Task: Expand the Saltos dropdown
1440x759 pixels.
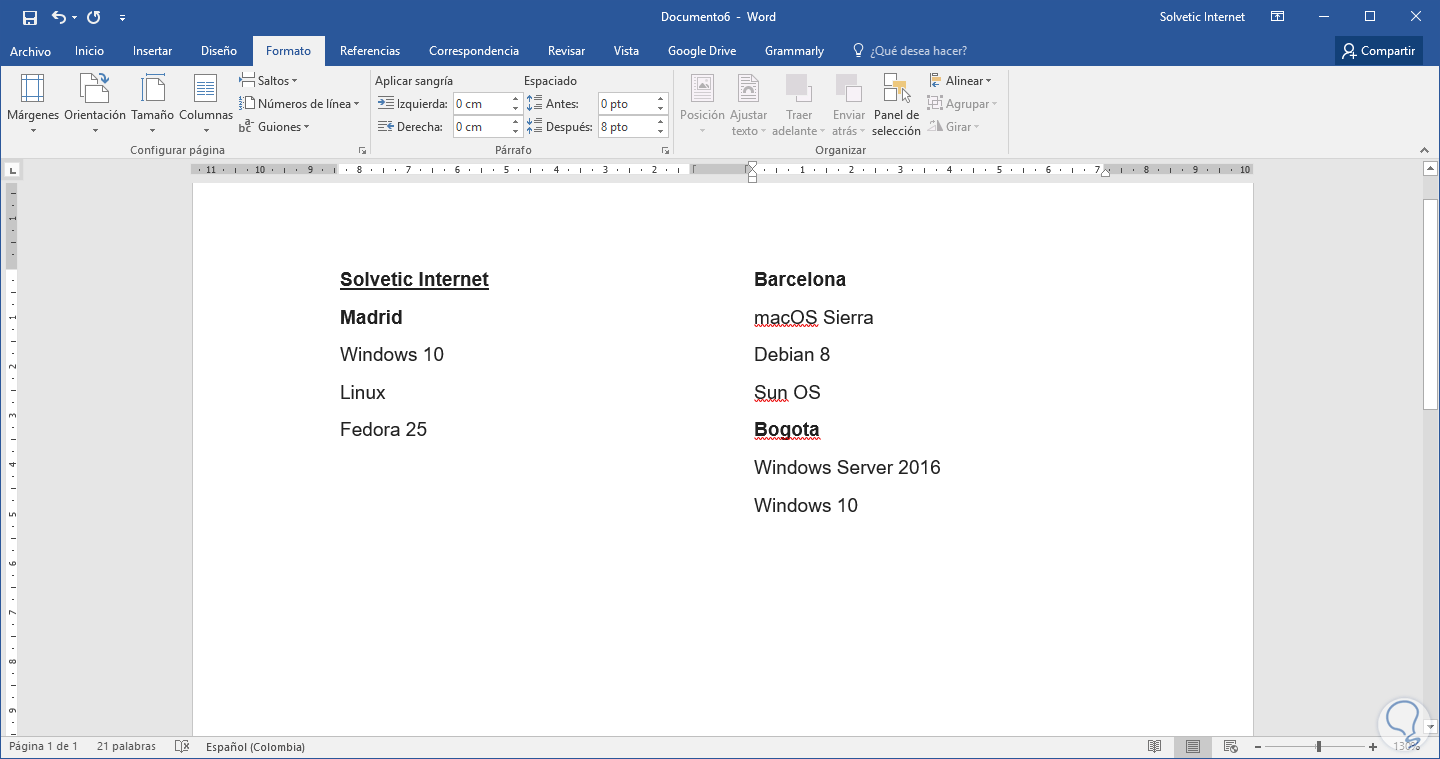Action: click(268, 81)
